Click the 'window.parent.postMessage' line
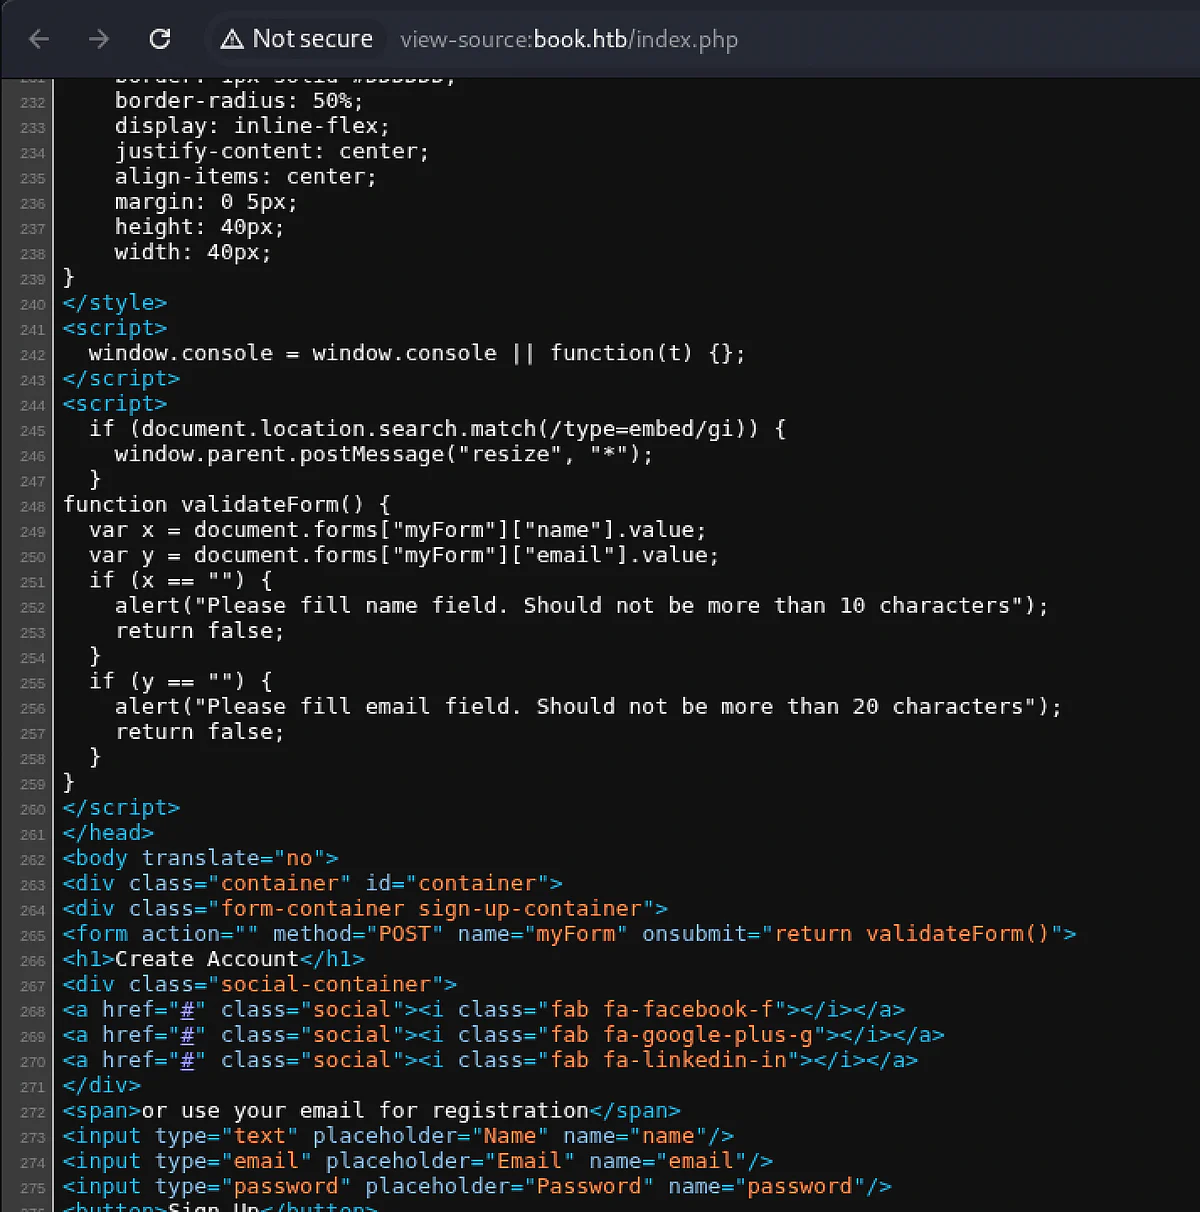The height and width of the screenshot is (1212, 1200). (384, 454)
